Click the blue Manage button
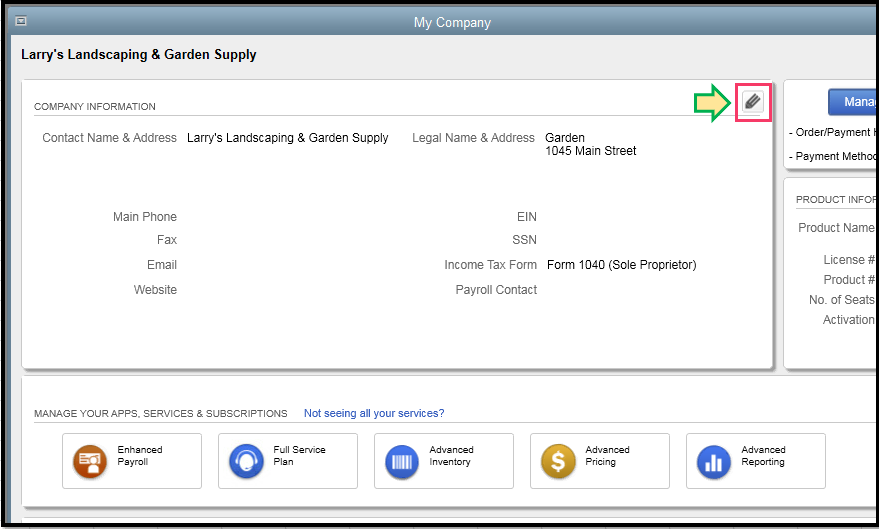This screenshot has height=529, width=879. [x=853, y=101]
